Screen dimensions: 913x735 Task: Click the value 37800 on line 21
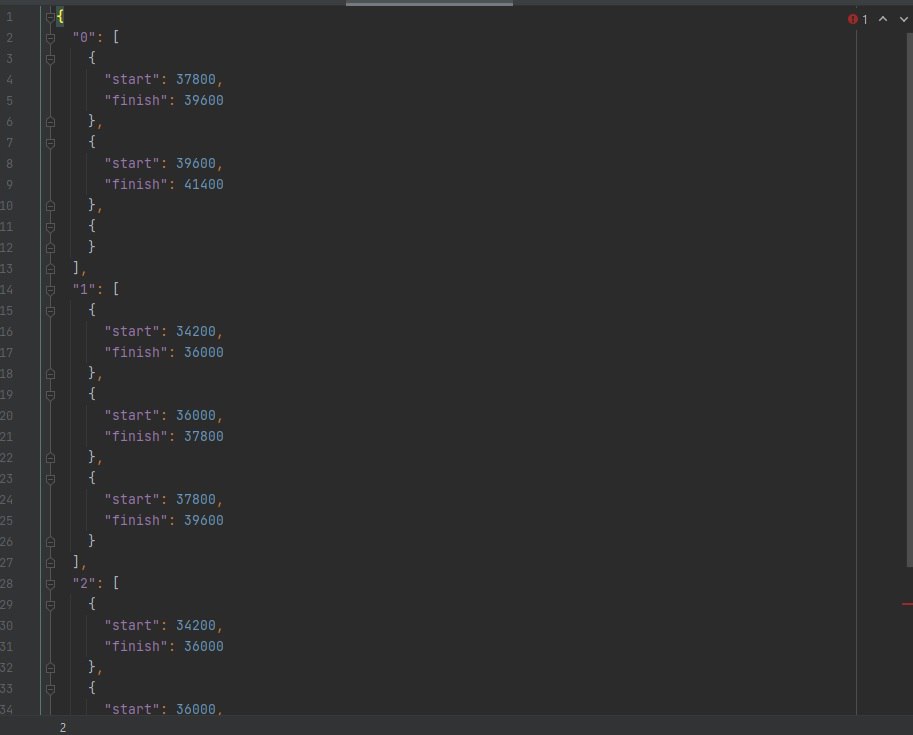pyautogui.click(x=203, y=436)
